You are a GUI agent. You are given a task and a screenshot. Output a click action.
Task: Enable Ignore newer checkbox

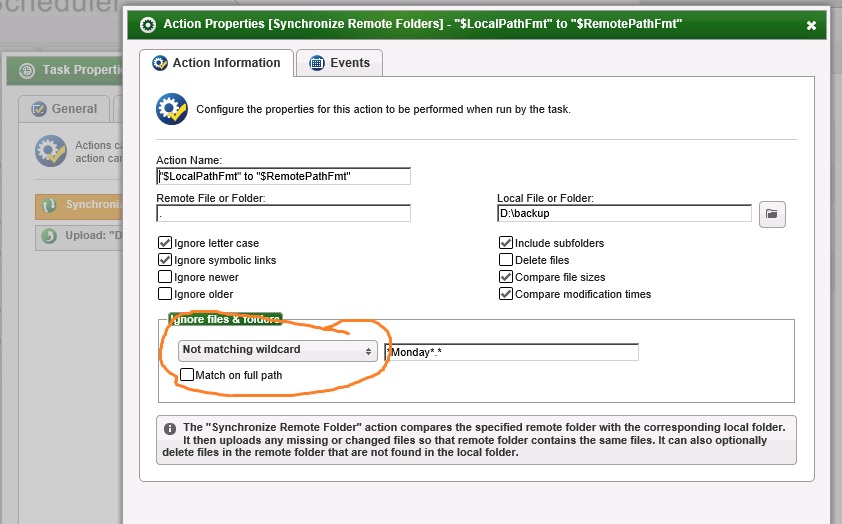(165, 277)
